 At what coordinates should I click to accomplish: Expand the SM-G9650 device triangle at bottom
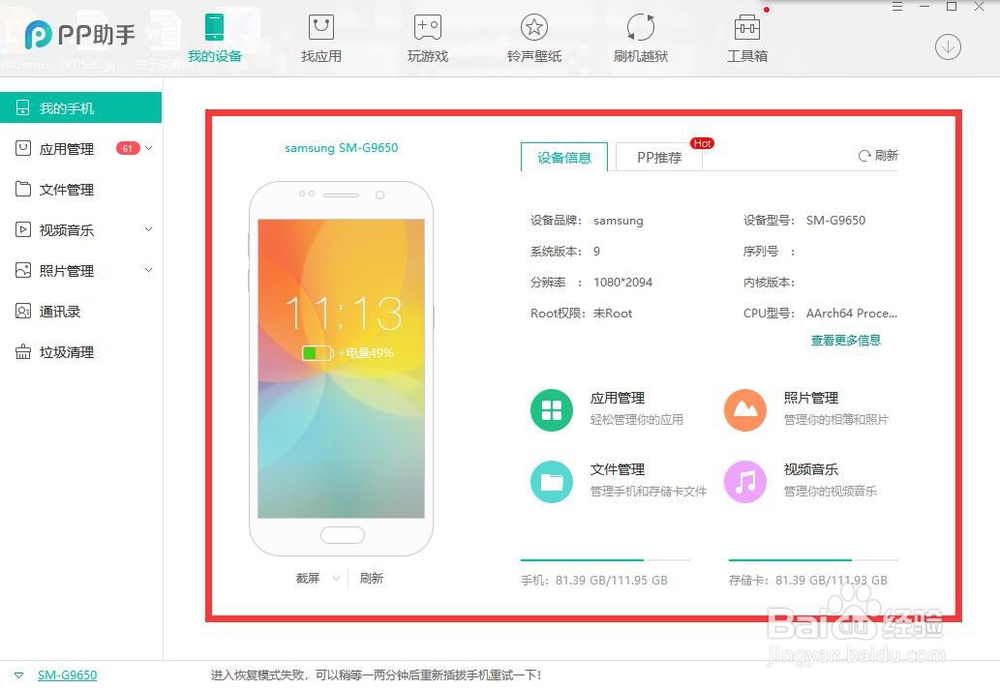[18, 675]
